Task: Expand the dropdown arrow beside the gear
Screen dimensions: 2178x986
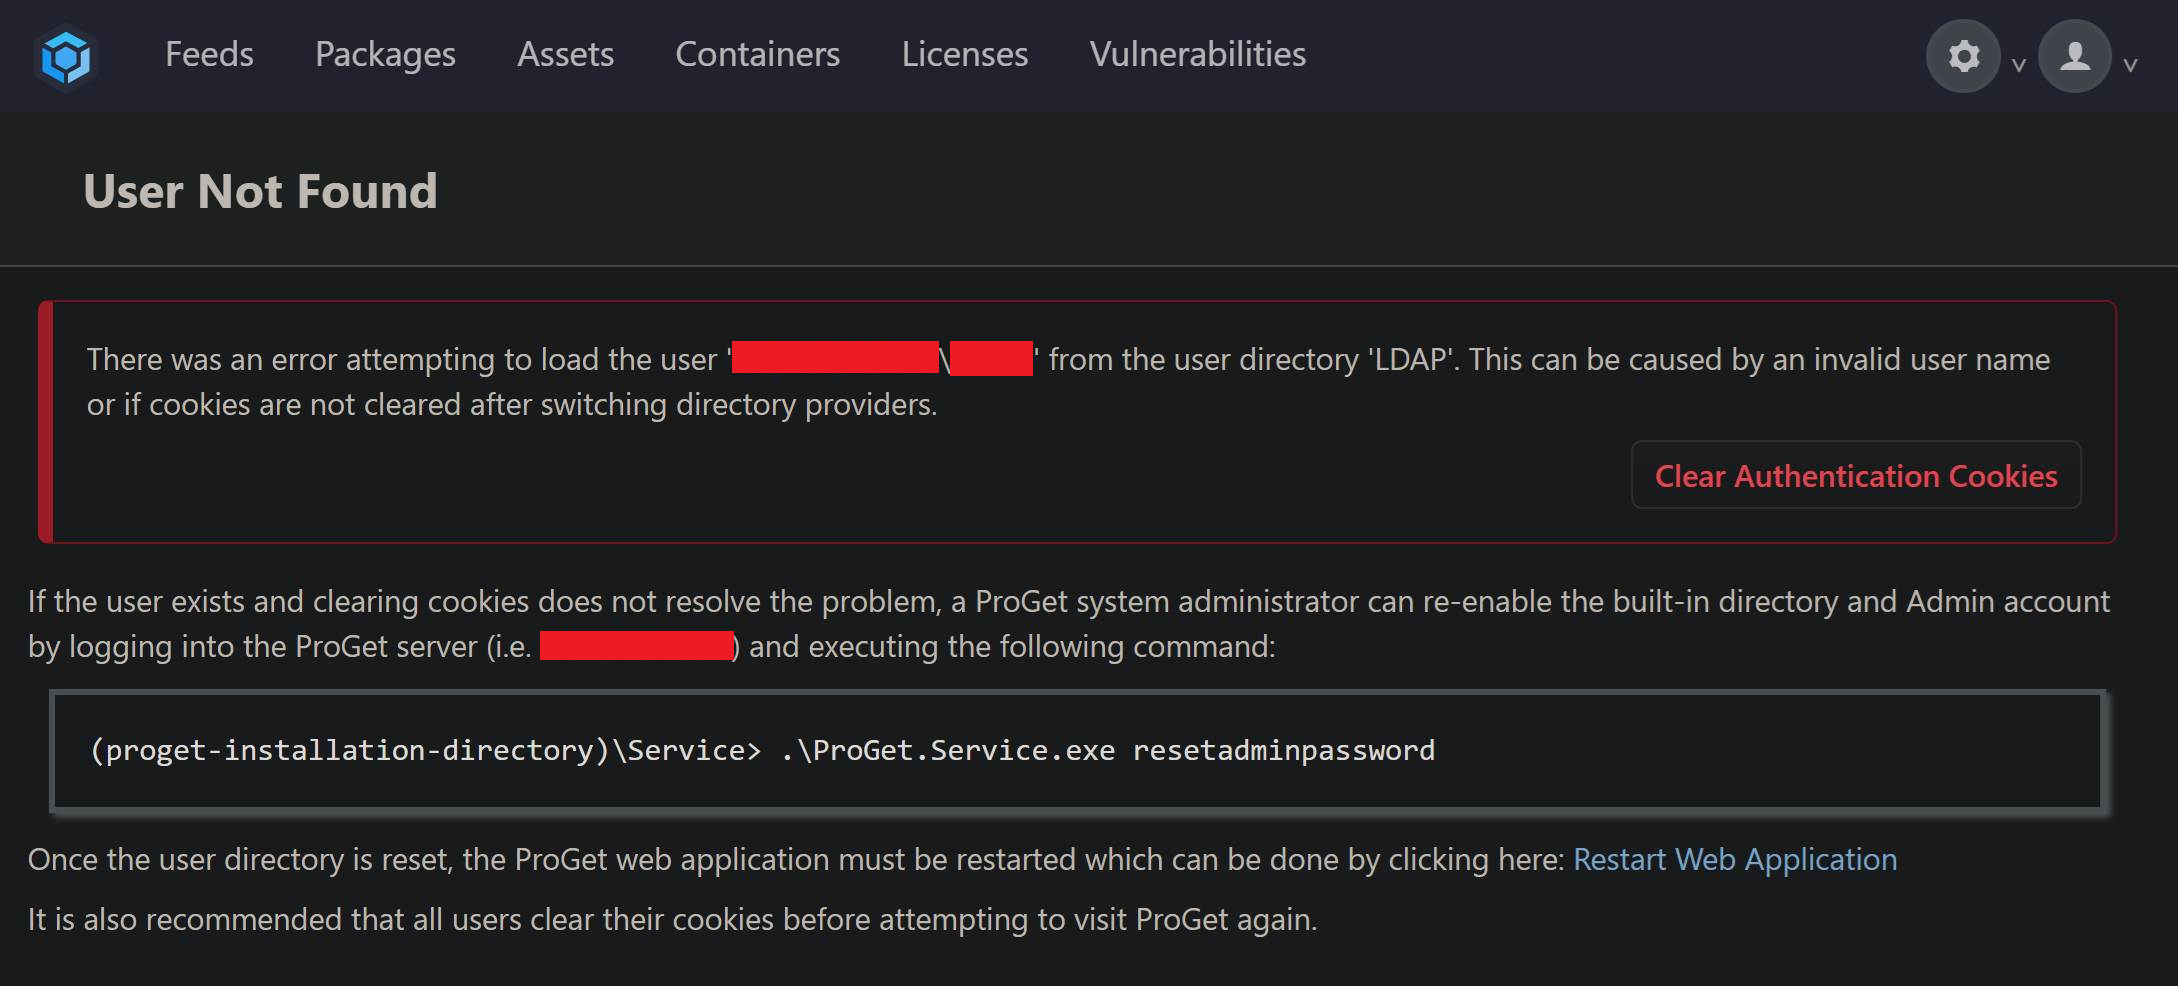Action: [x=2018, y=66]
